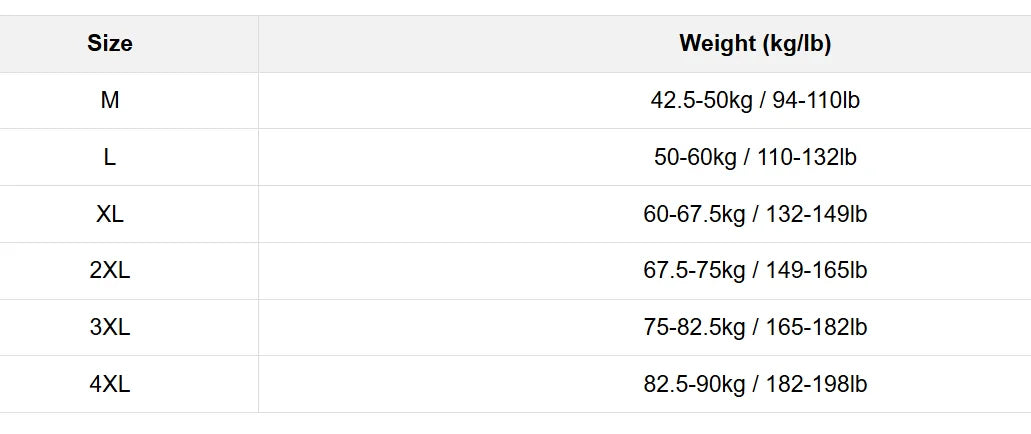Pick the 149-165lb value for 2XL

816,272
